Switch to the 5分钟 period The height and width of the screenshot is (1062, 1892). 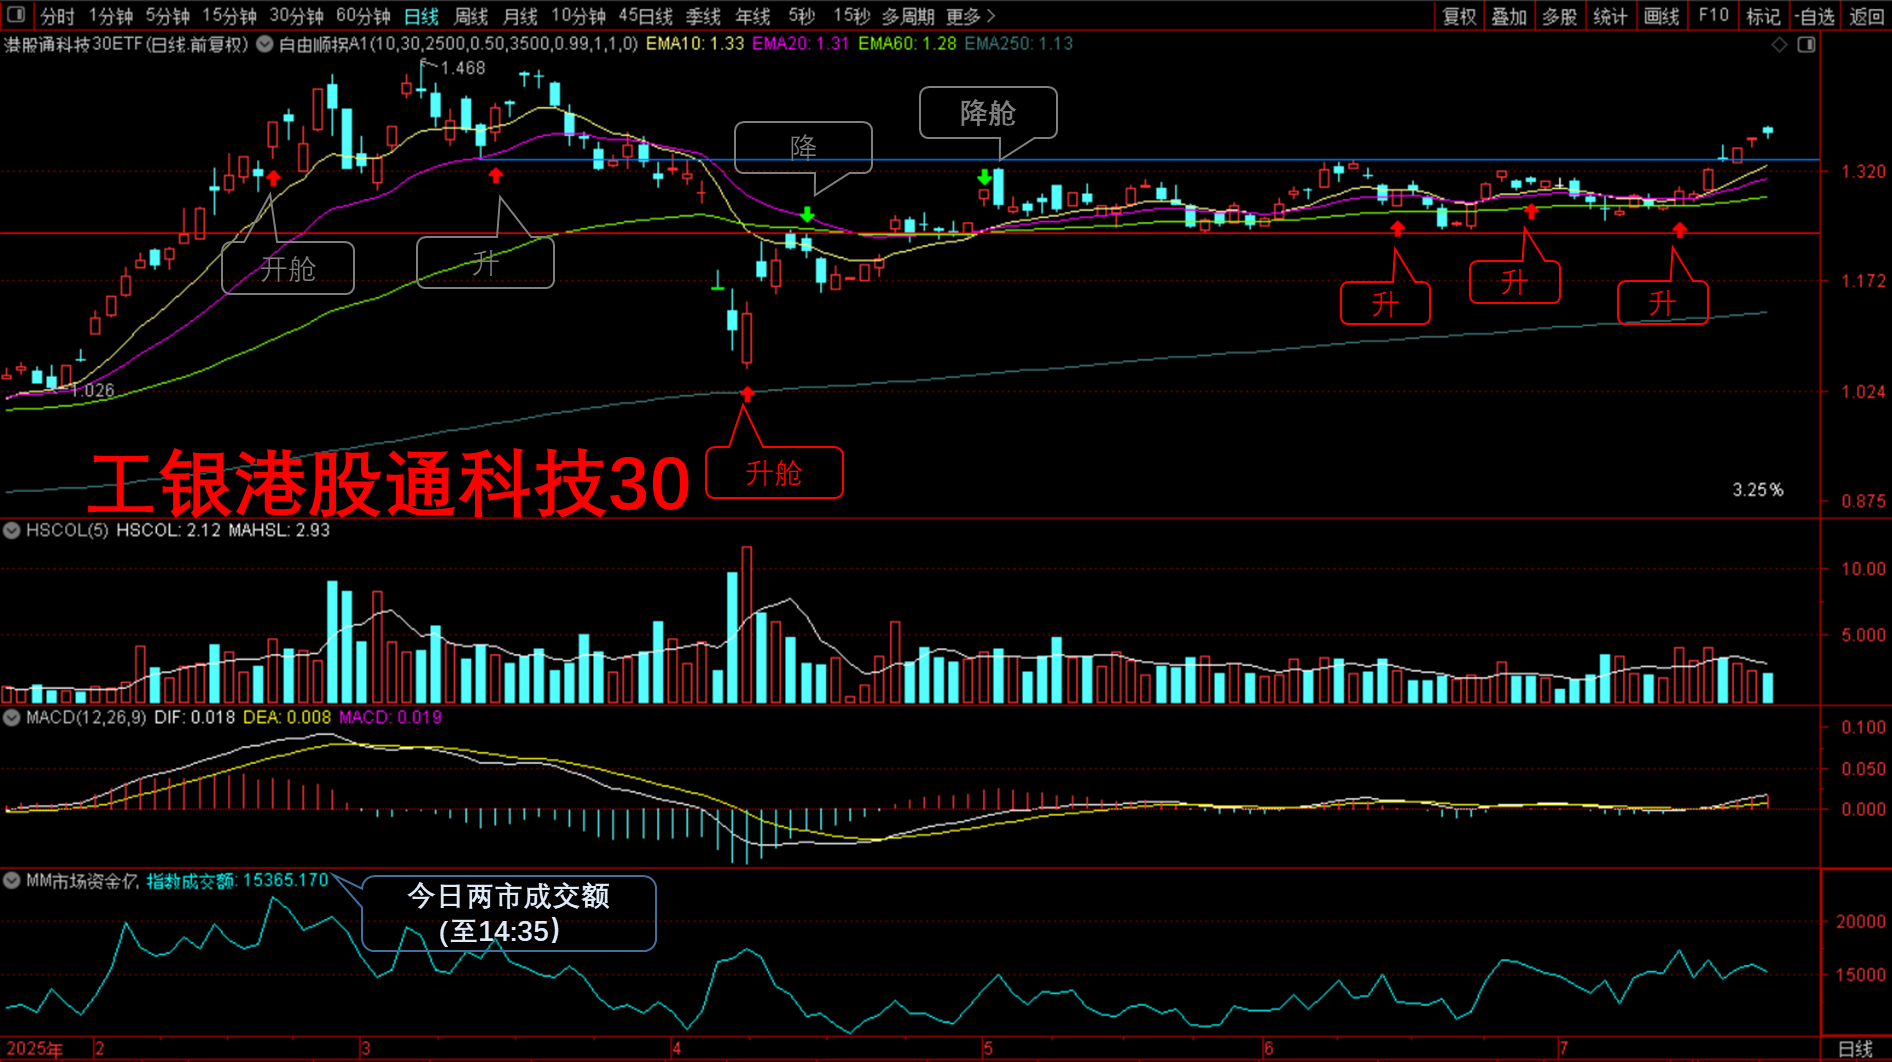167,16
